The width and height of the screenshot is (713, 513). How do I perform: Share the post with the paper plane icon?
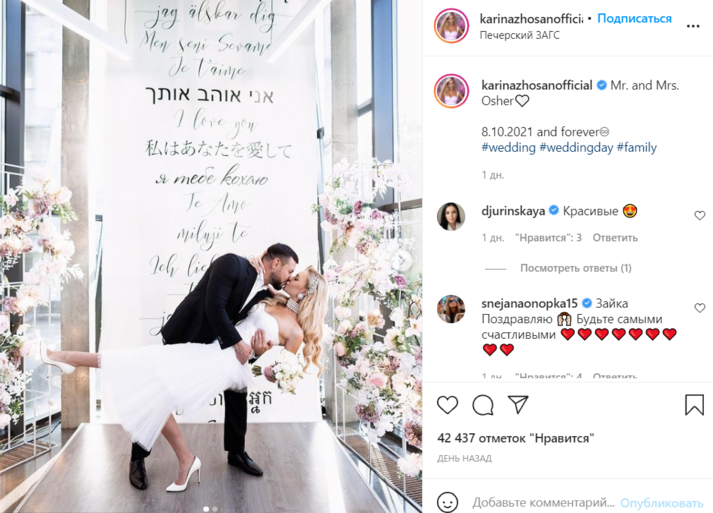tap(518, 404)
